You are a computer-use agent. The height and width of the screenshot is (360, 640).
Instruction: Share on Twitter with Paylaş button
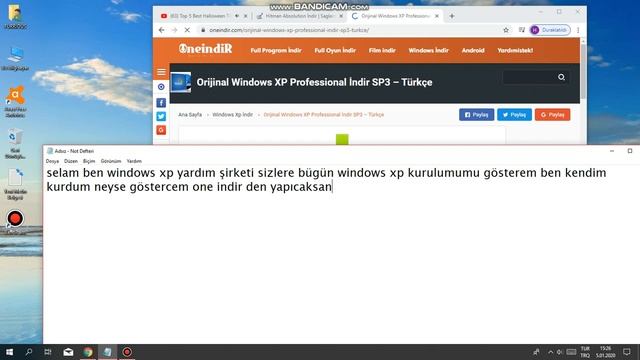514,115
